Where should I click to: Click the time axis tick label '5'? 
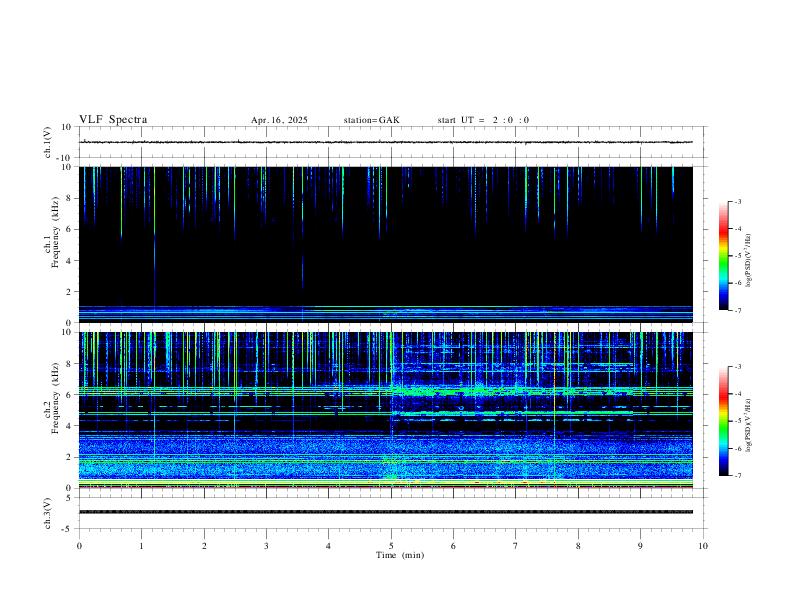(391, 546)
